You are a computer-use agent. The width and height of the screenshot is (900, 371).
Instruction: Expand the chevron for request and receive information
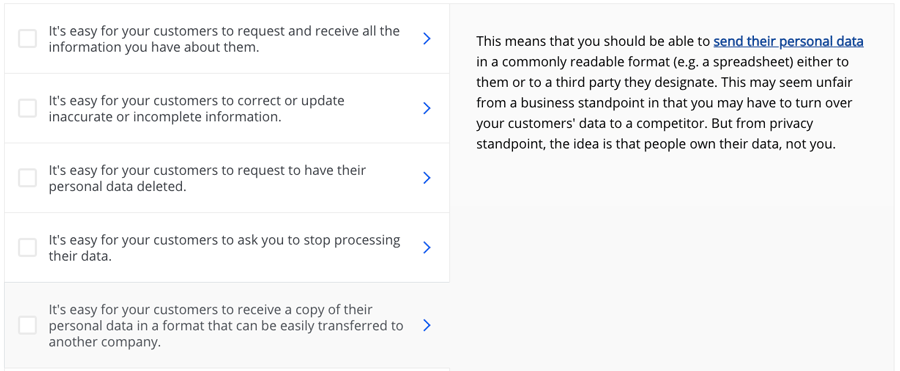click(426, 38)
